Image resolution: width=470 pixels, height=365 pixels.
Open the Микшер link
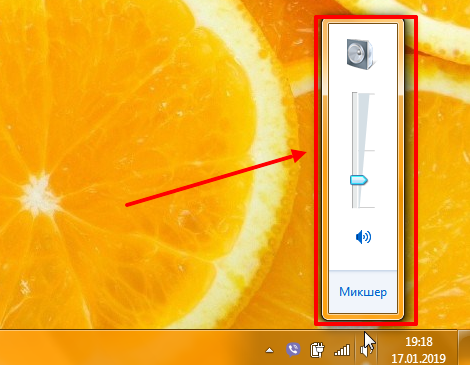(363, 292)
